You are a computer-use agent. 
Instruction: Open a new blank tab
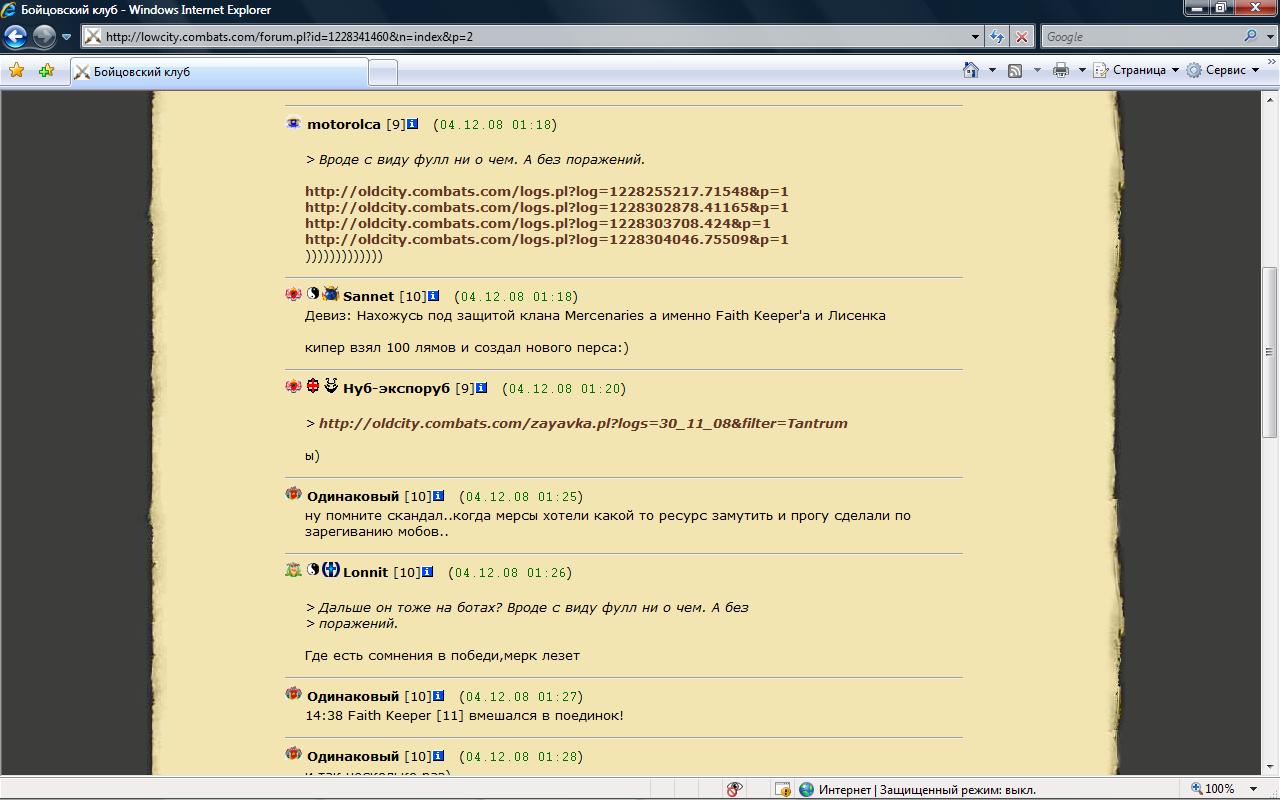click(383, 72)
